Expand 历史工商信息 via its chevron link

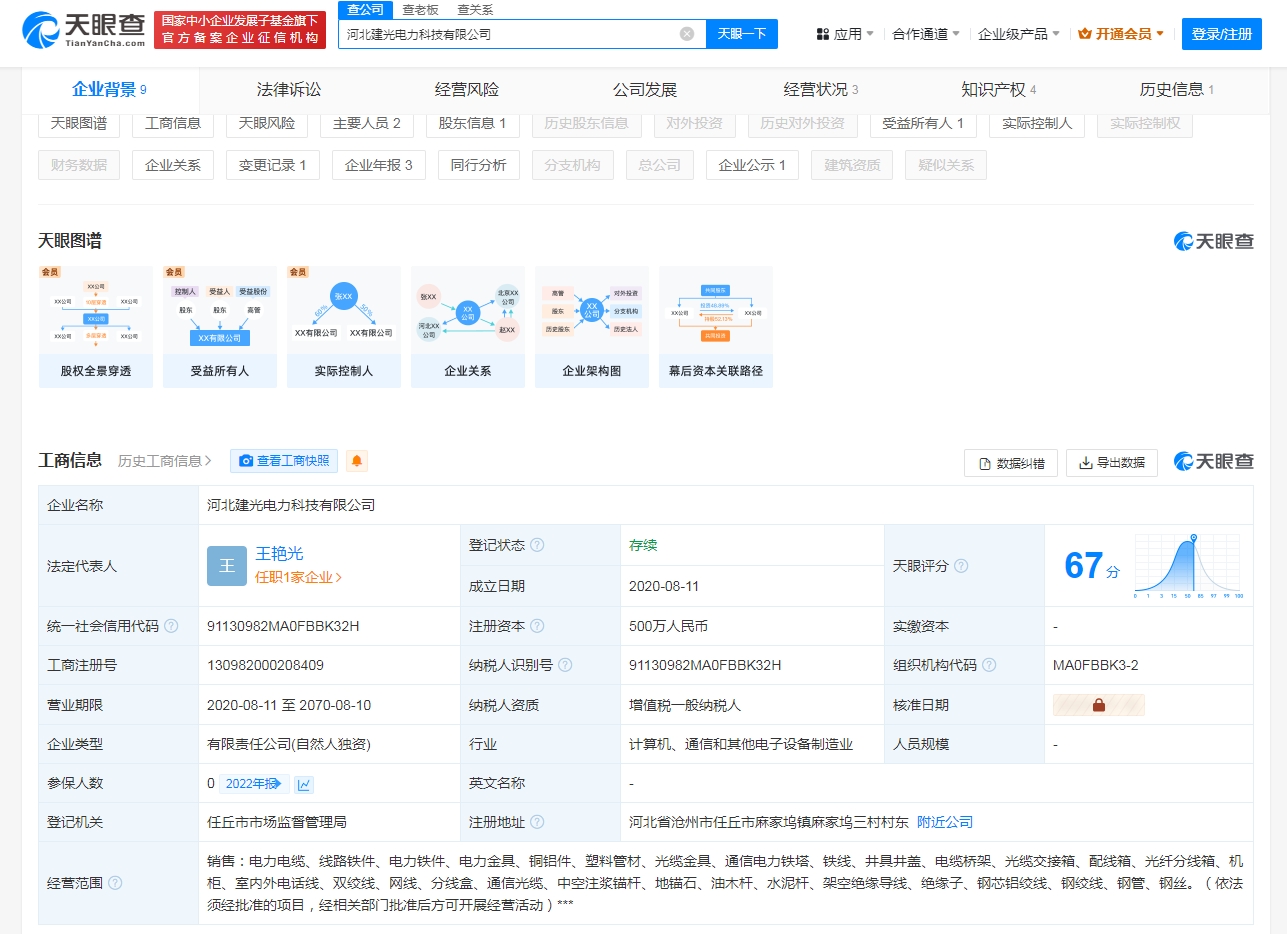tap(165, 461)
